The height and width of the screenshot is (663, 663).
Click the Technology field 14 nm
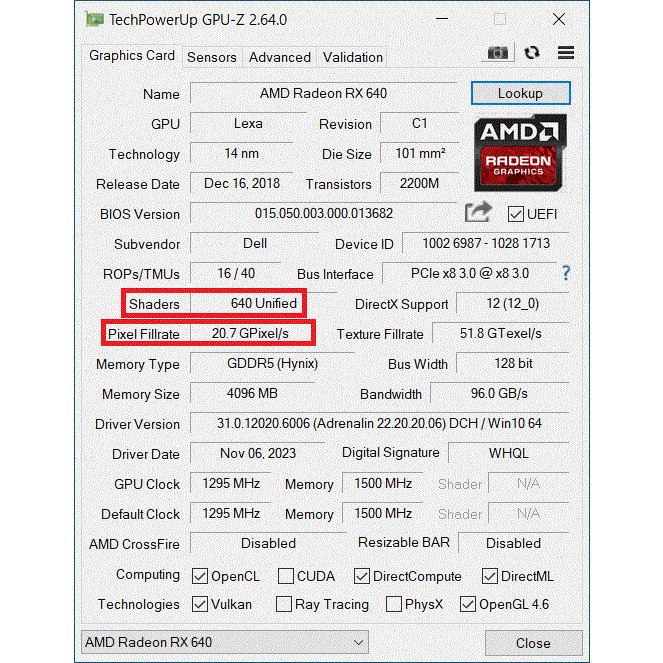tap(241, 153)
